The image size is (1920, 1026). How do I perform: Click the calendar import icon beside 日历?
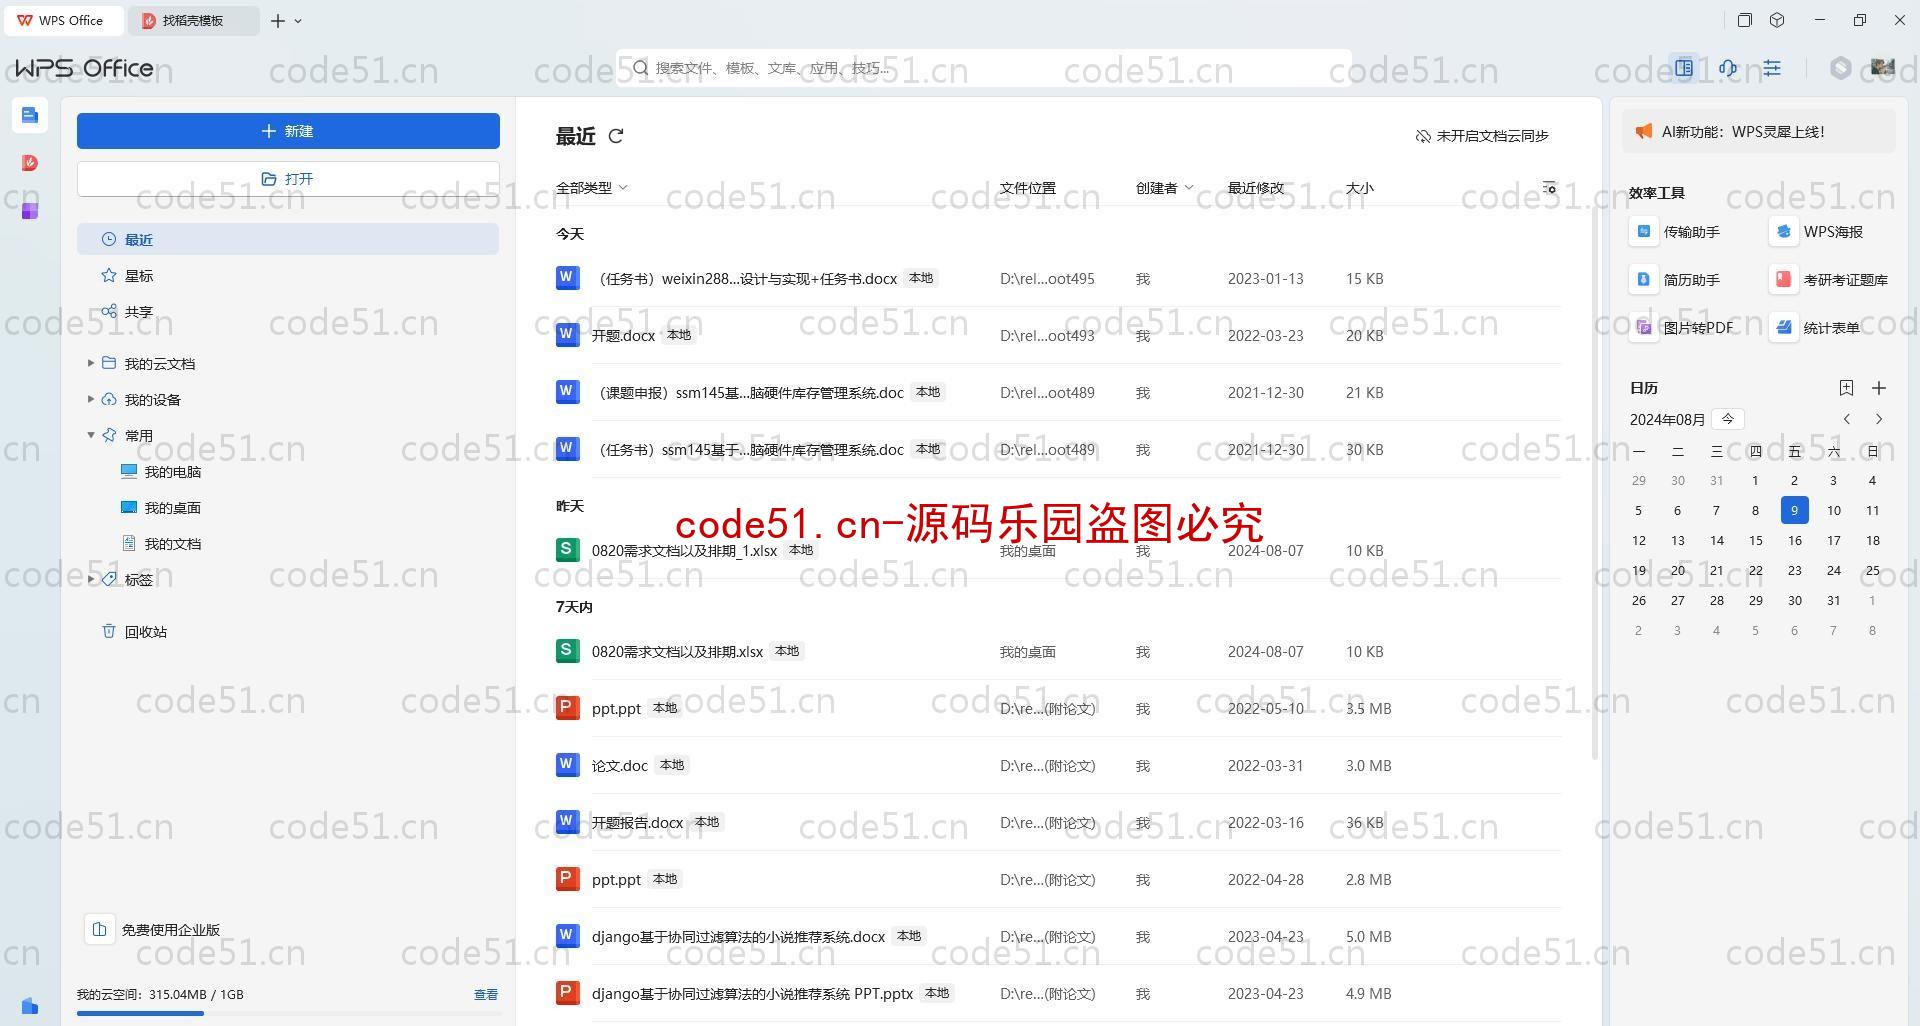[x=1846, y=388]
